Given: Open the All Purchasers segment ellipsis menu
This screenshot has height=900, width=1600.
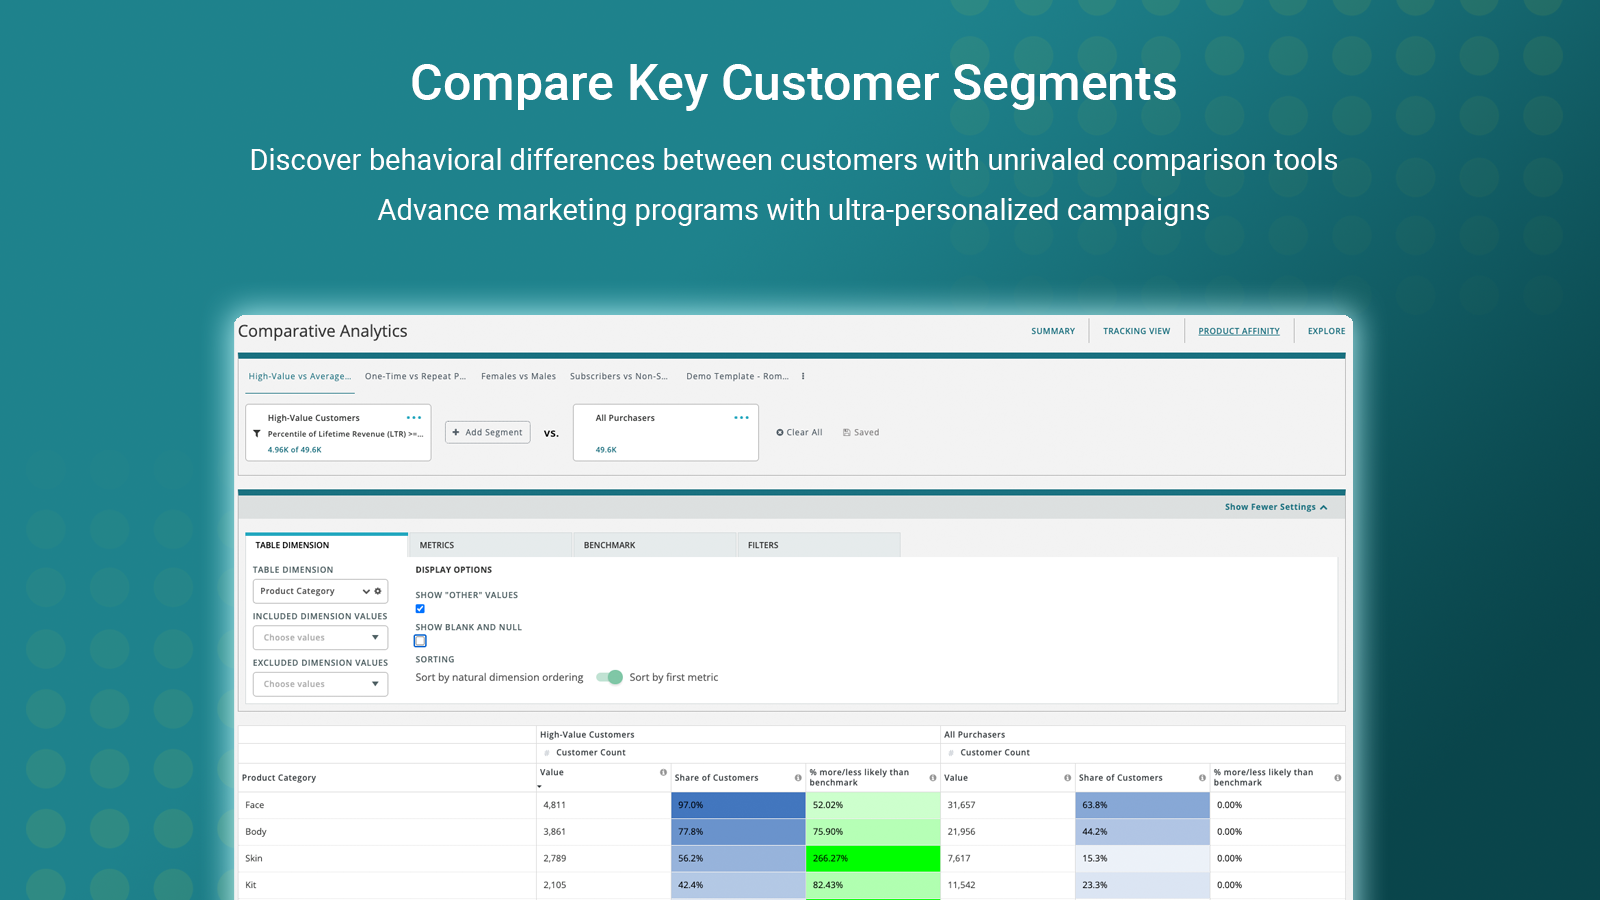Looking at the screenshot, I should pyautogui.click(x=741, y=417).
